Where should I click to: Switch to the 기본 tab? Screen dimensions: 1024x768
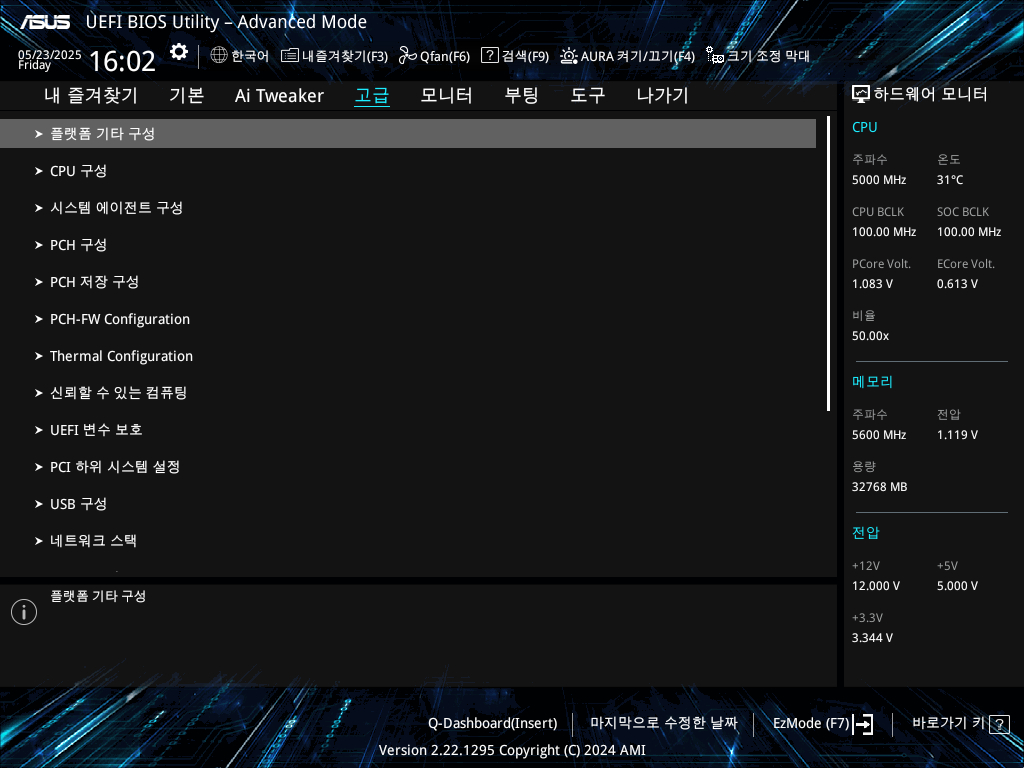coord(187,95)
